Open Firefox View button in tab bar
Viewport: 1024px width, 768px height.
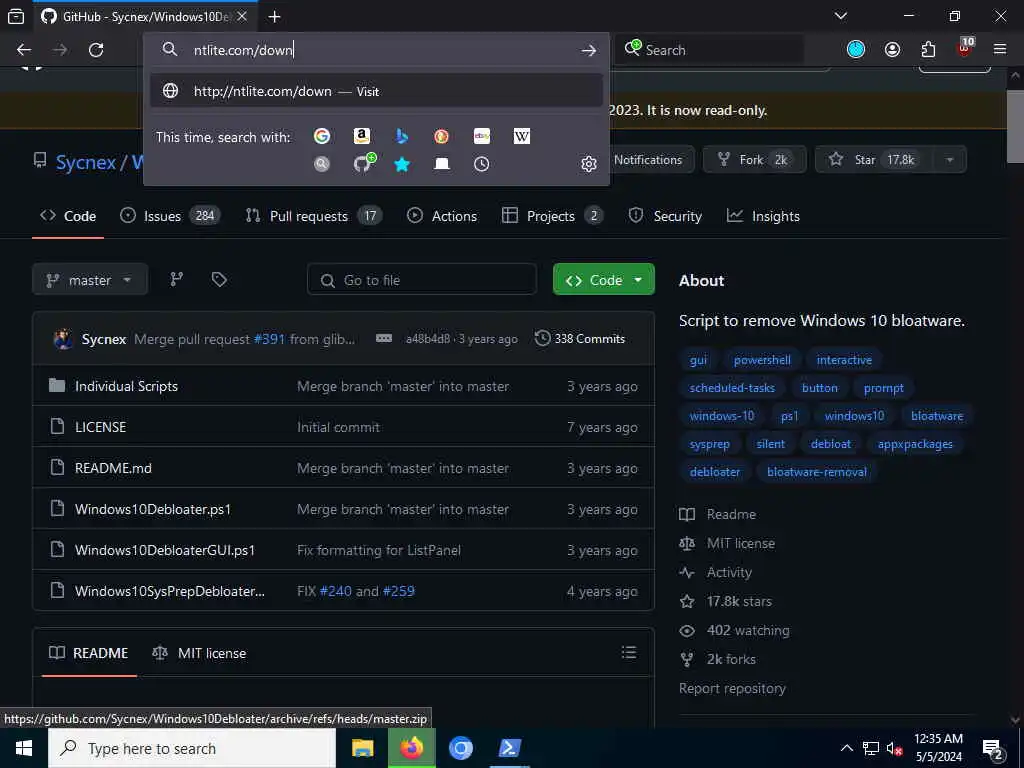[x=16, y=16]
